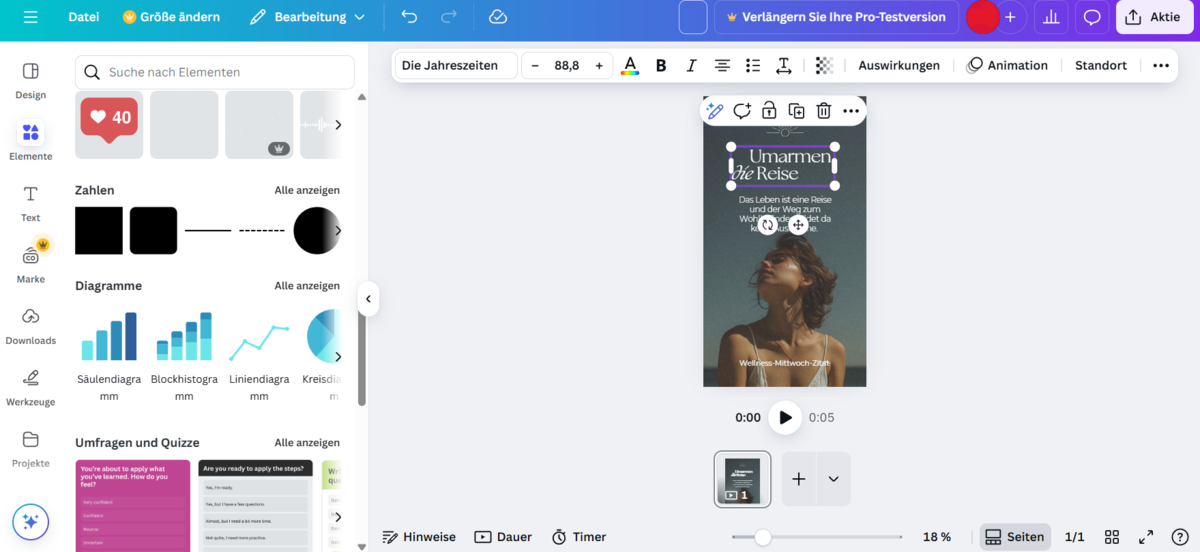The width and height of the screenshot is (1200, 552).
Task: Toggle bold formatting
Action: tap(661, 66)
